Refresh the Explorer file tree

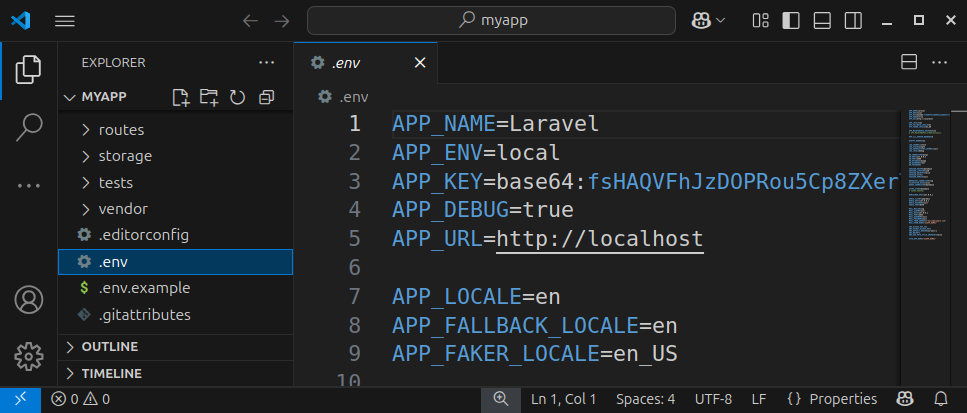[x=237, y=97]
